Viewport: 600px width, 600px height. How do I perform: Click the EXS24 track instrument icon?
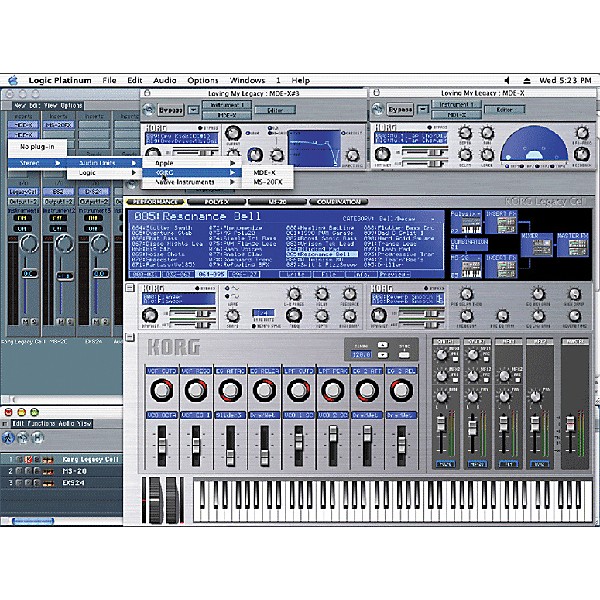coord(48,483)
